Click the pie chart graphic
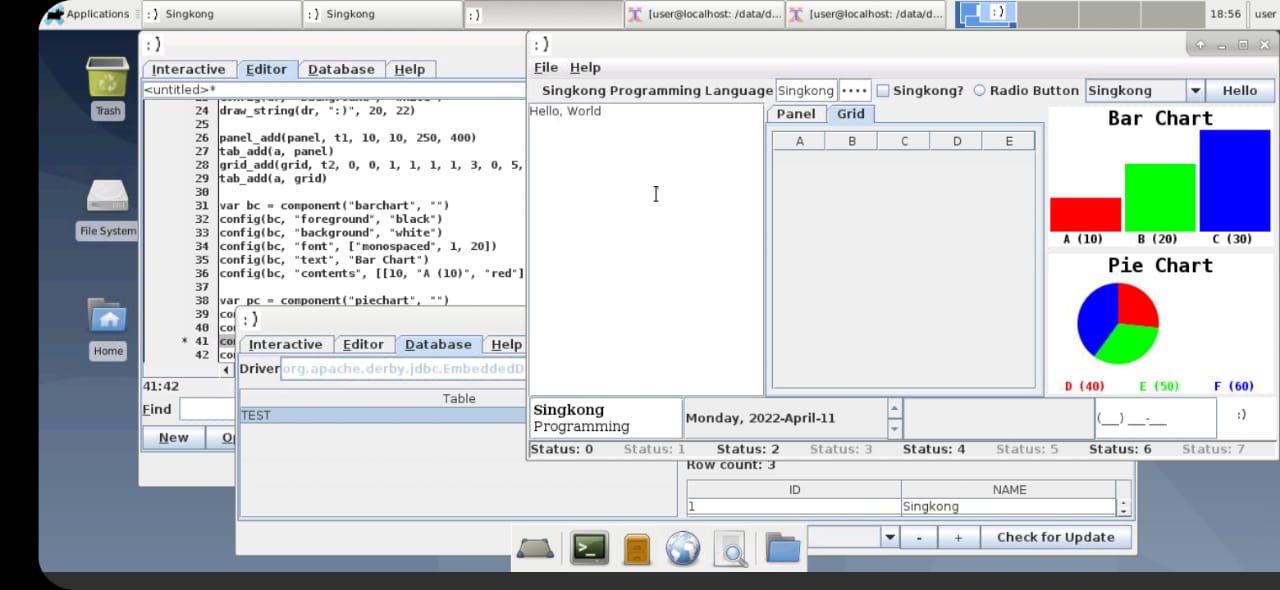 point(1118,323)
